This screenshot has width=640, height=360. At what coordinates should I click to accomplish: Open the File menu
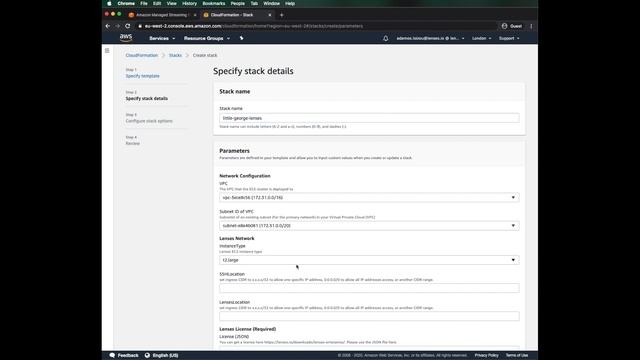(144, 3)
